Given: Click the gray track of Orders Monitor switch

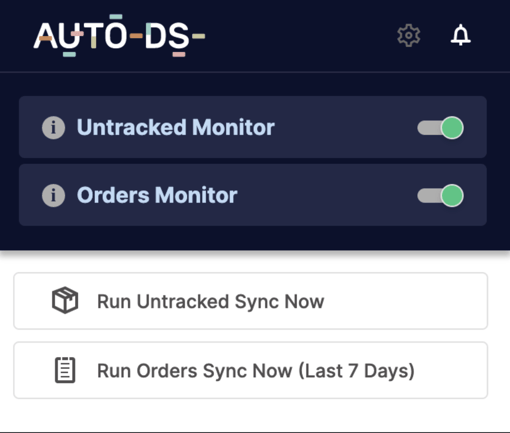Looking at the screenshot, I should (x=428, y=196).
